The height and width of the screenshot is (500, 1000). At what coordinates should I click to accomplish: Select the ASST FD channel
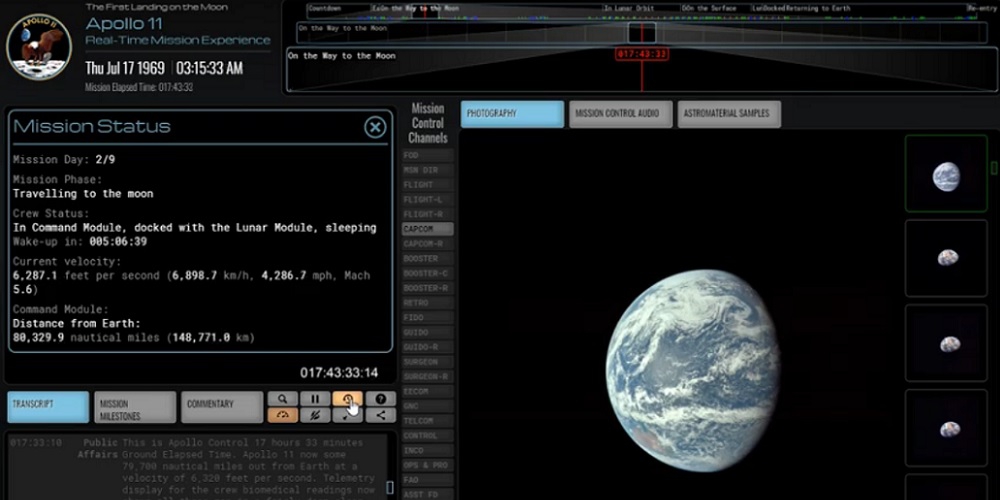tap(428, 494)
